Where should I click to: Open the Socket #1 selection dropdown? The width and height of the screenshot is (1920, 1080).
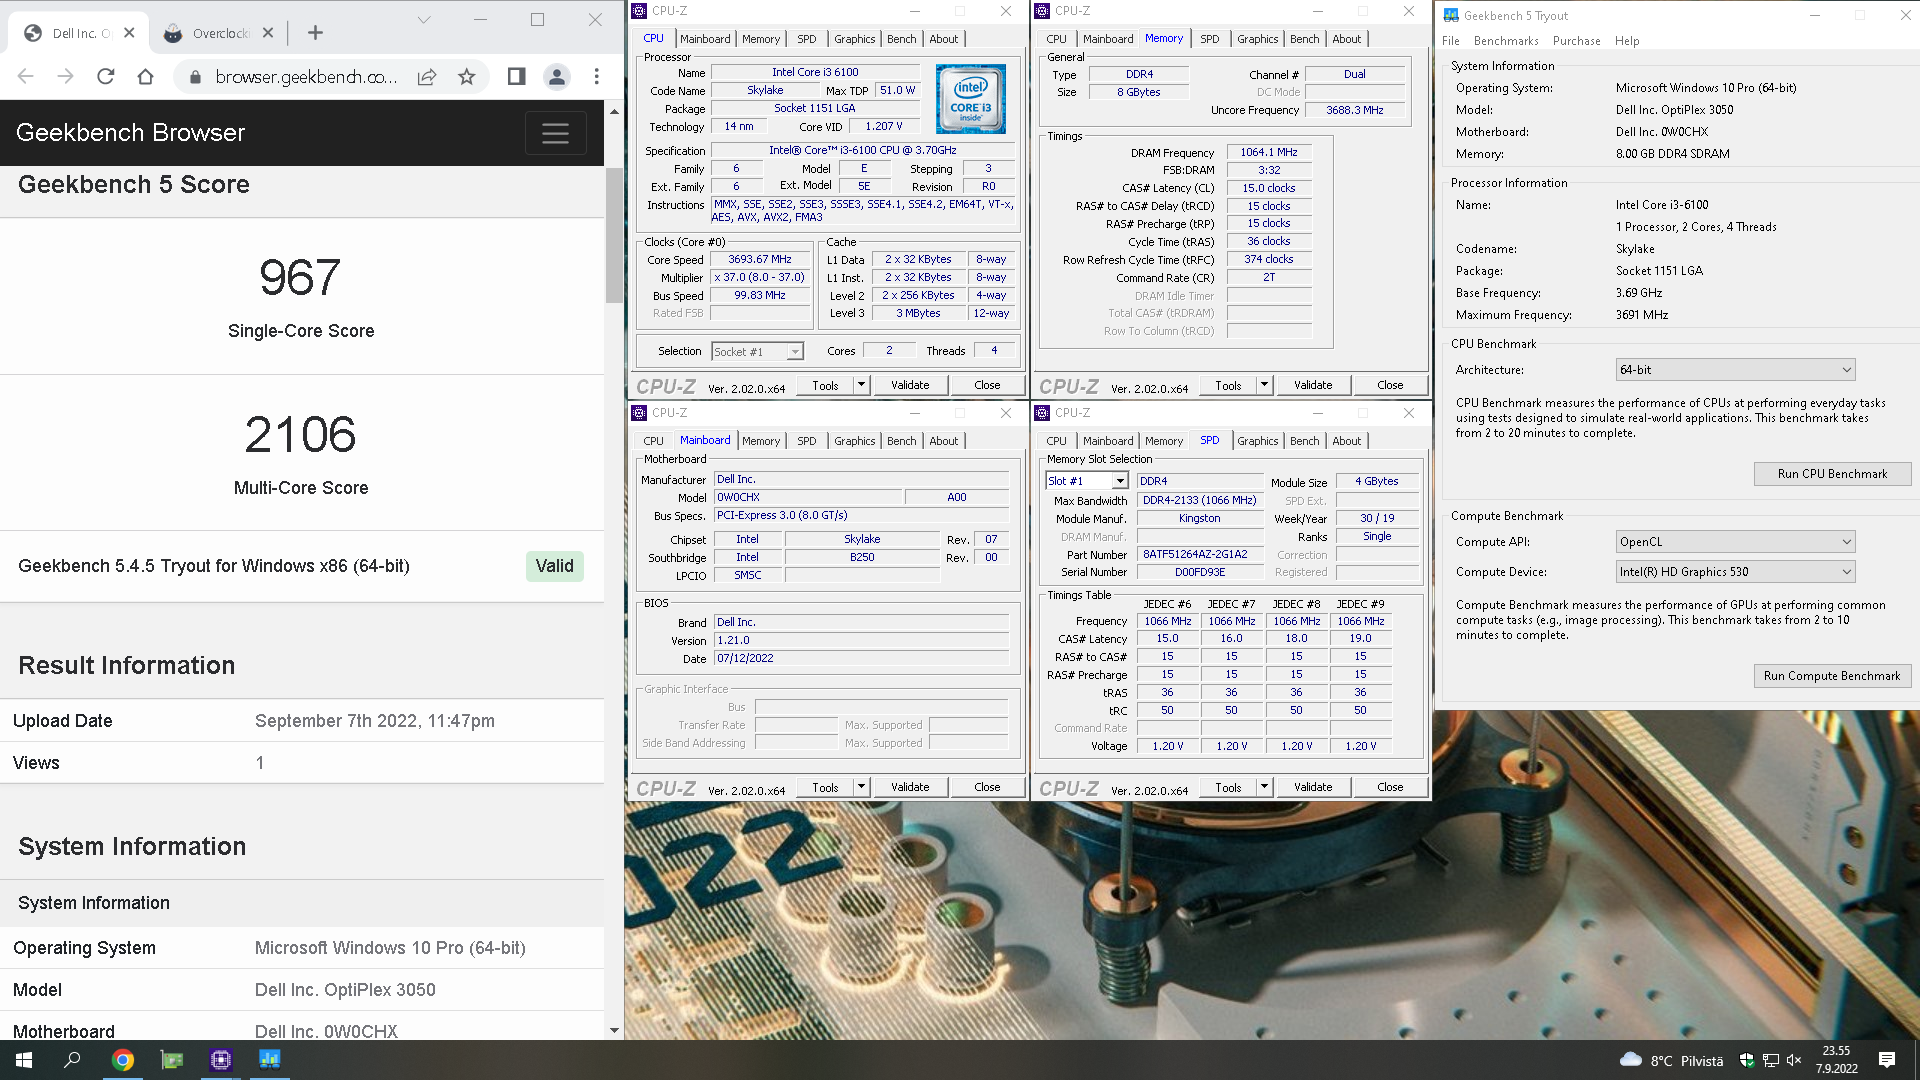point(757,351)
